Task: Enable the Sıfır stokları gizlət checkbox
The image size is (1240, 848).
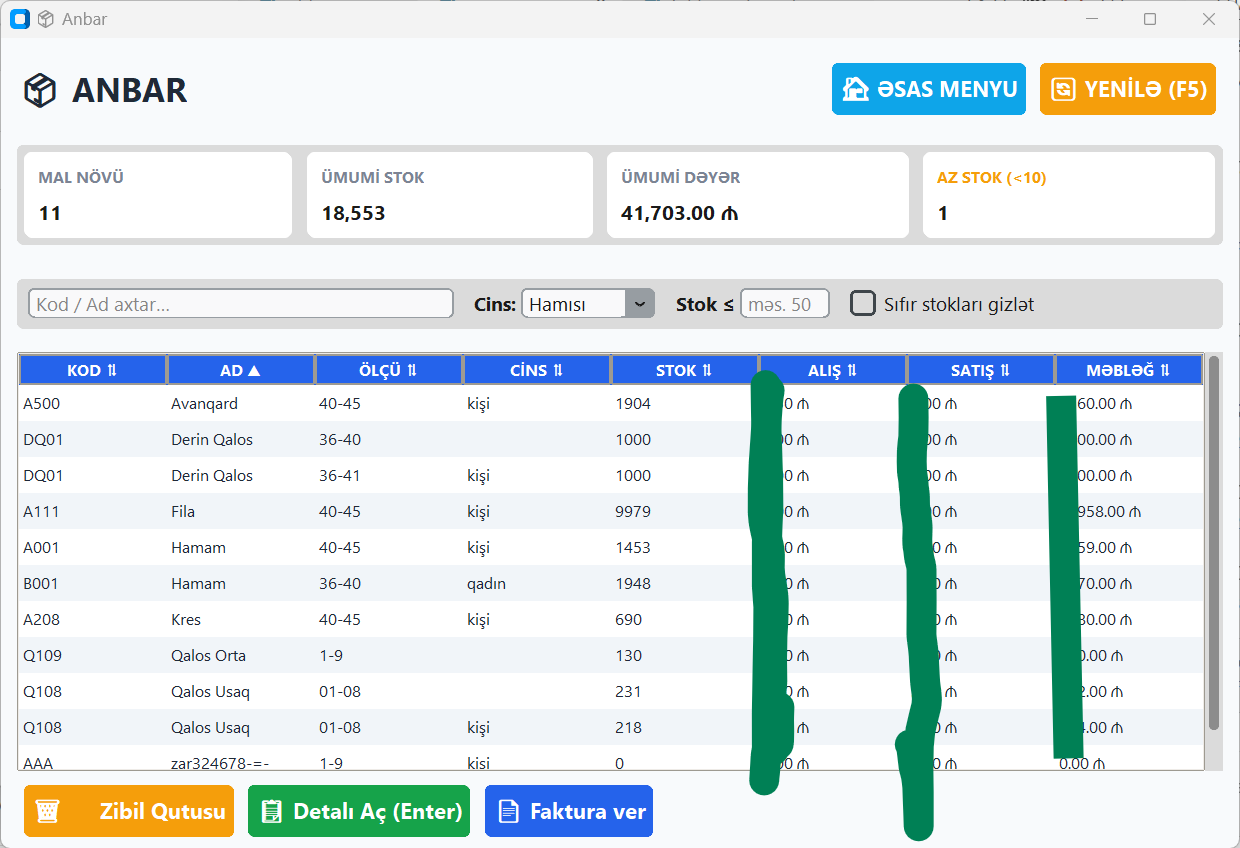Action: (862, 302)
